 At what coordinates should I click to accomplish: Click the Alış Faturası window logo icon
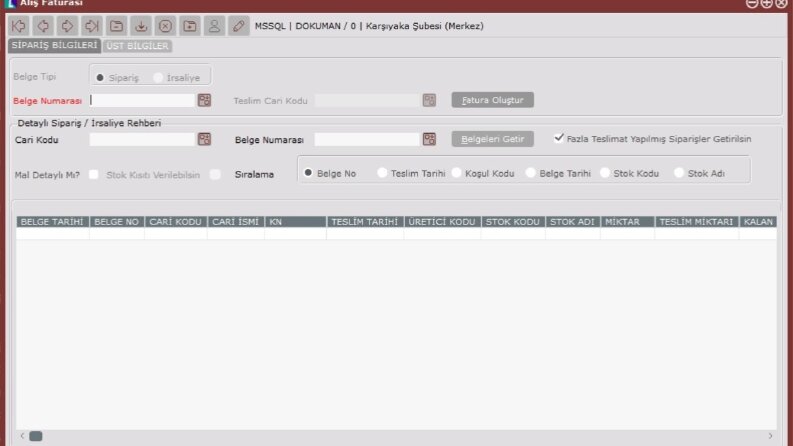click(x=10, y=4)
